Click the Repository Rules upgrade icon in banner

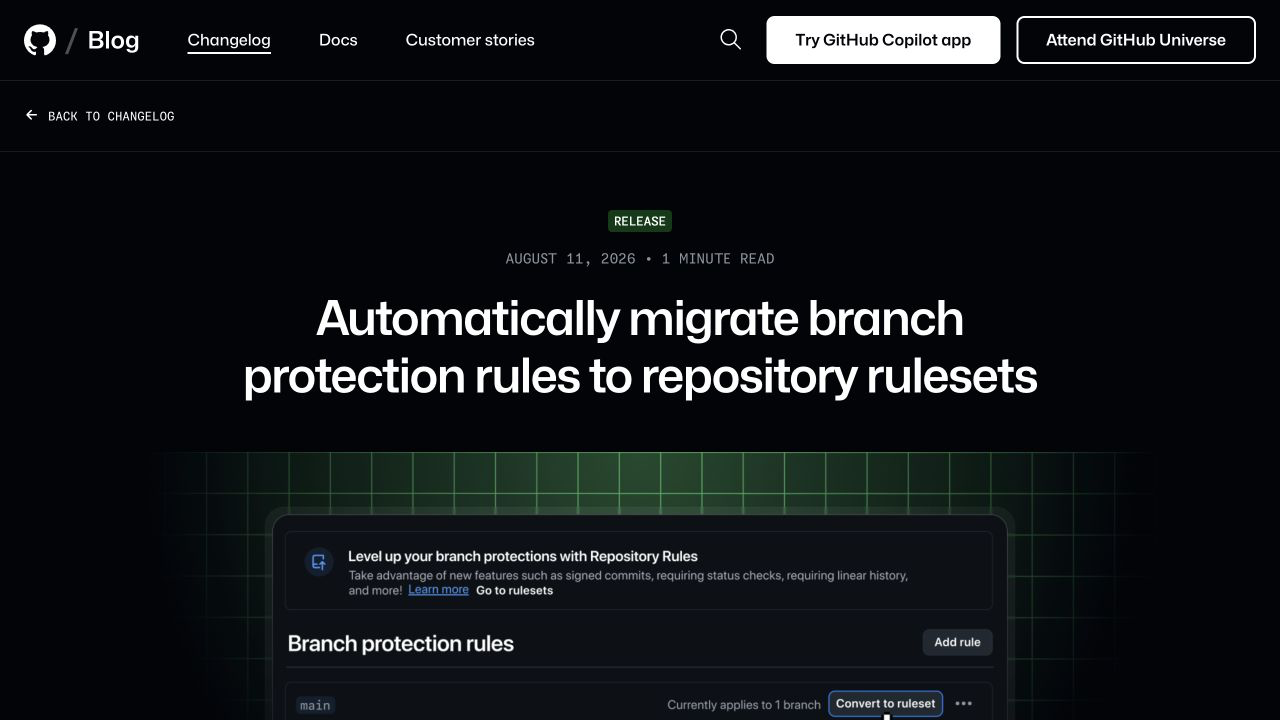tap(319, 562)
